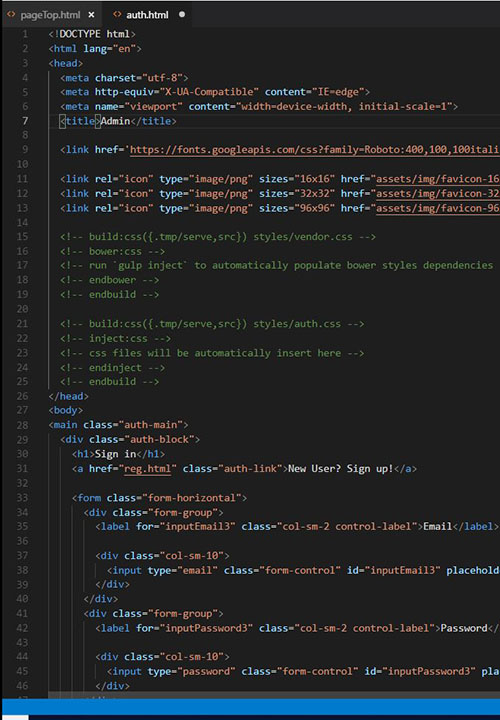Click the closing head tag on line 26
The image size is (500, 720).
[x=68, y=396]
